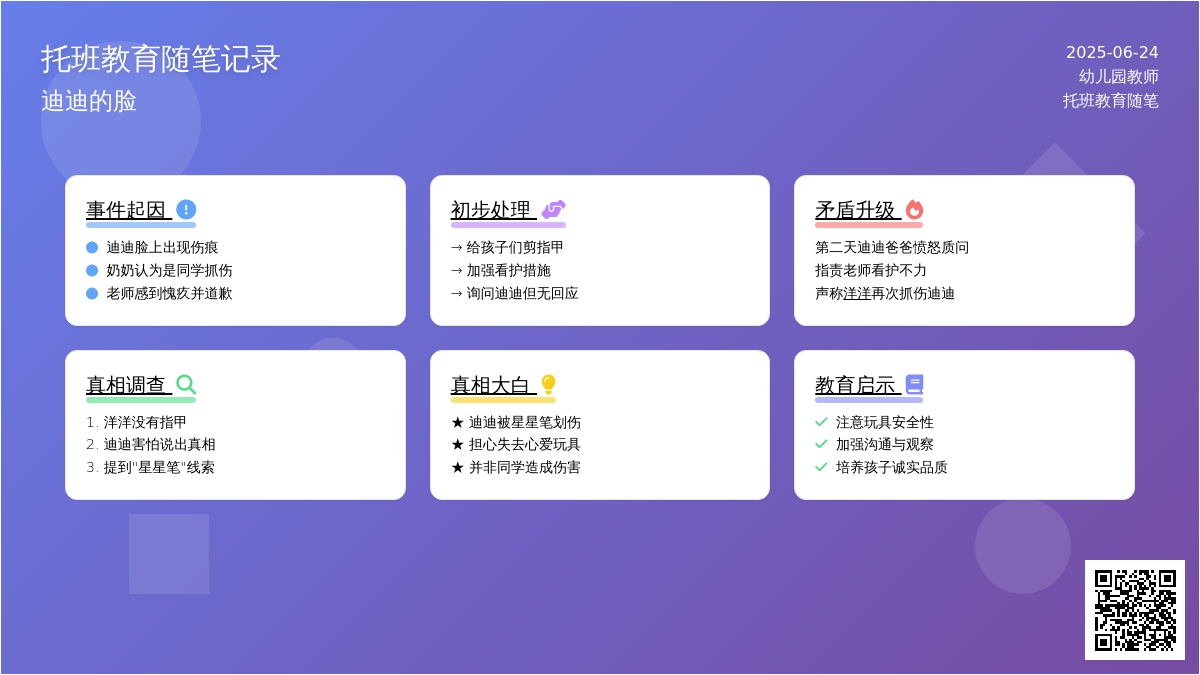The width and height of the screenshot is (1200, 675).
Task: Select the 初步处理 heading
Action: (x=491, y=210)
